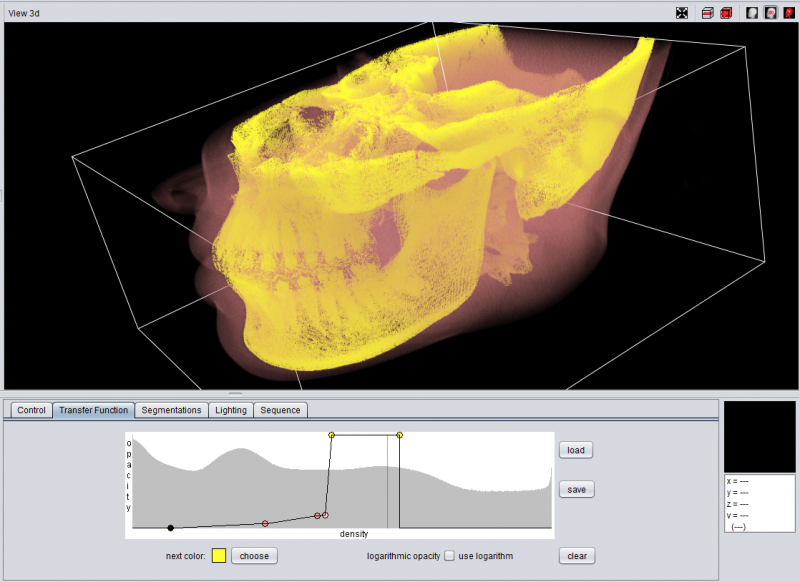800x582 pixels.
Task: Select the black control point on curve
Action: 171,527
